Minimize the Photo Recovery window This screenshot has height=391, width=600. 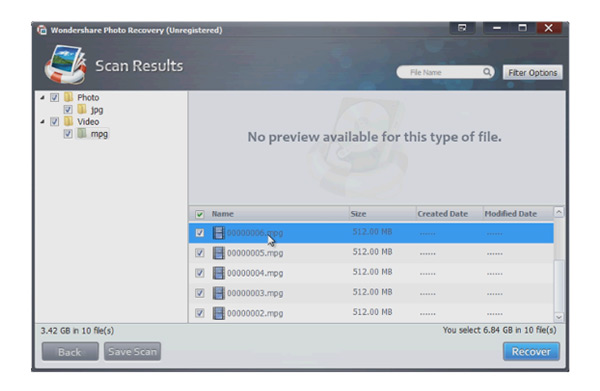[x=497, y=28]
